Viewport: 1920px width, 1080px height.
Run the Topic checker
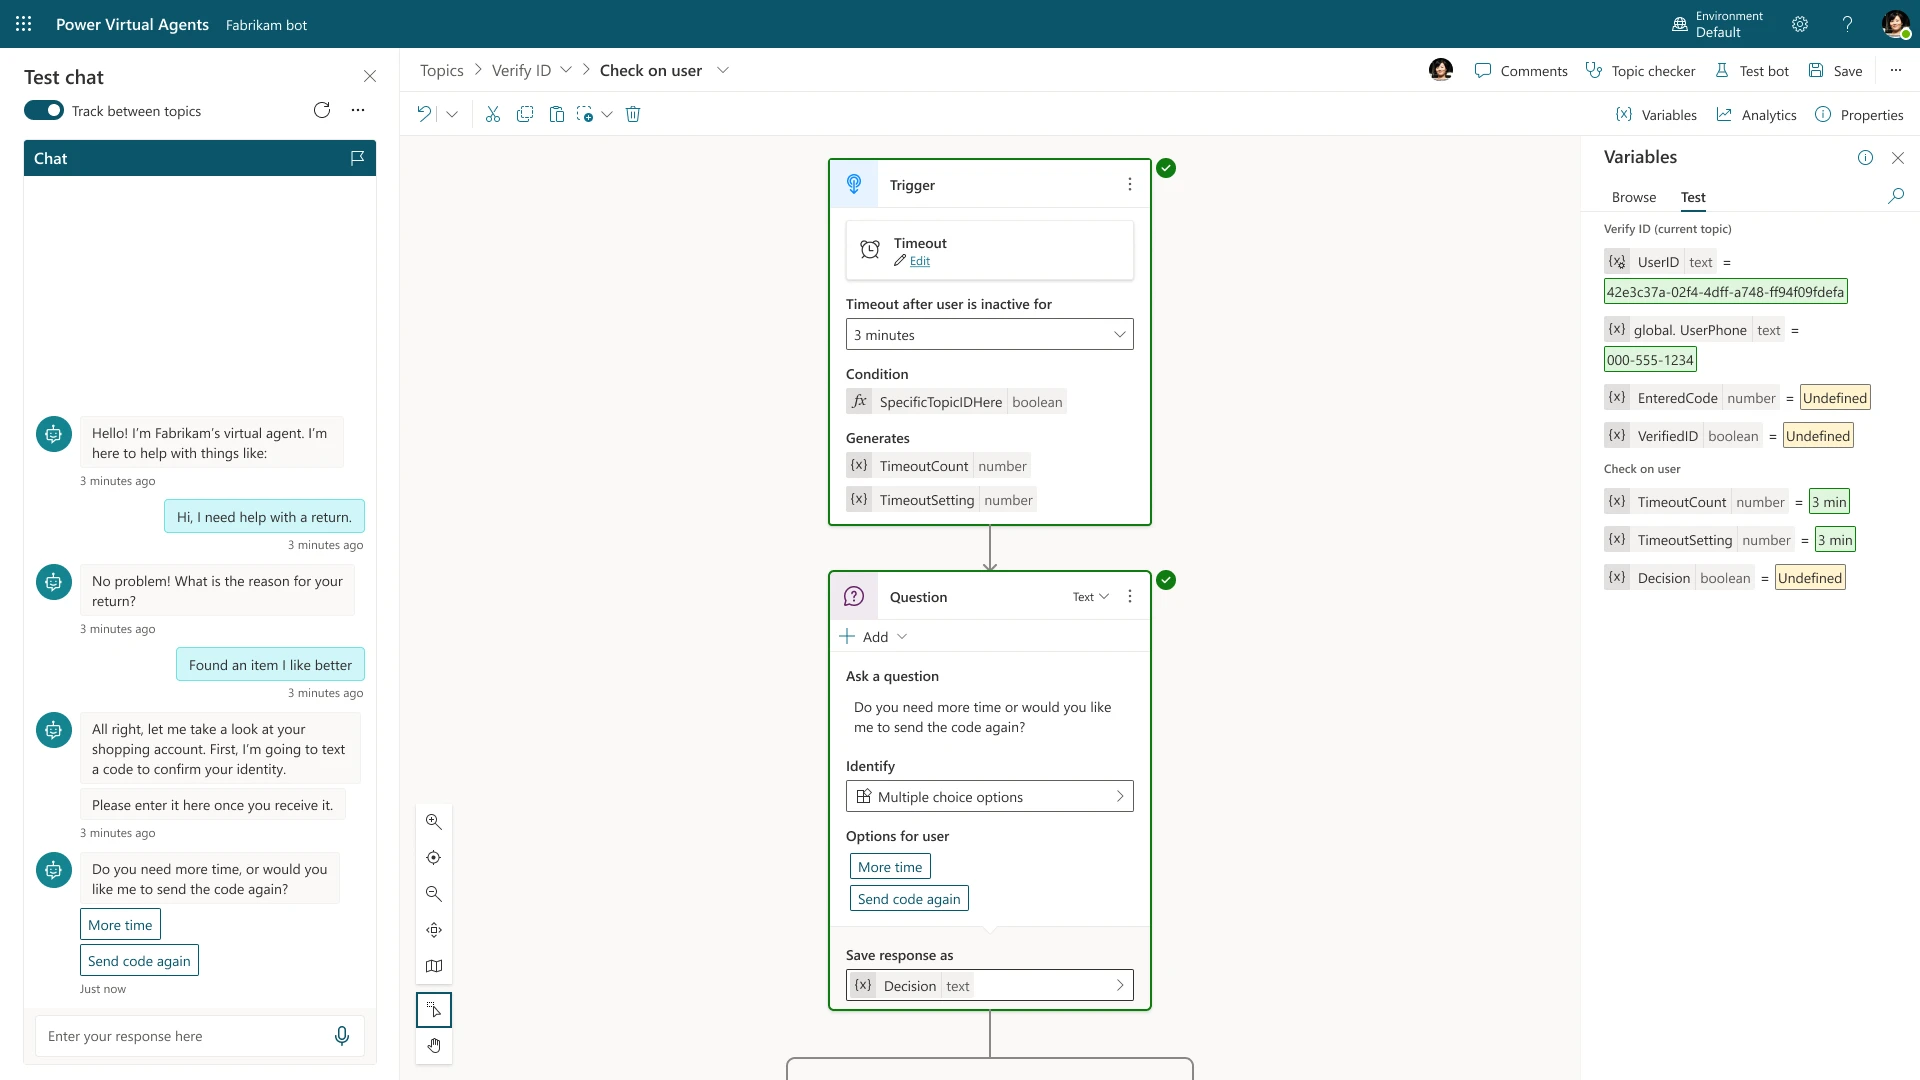1640,70
